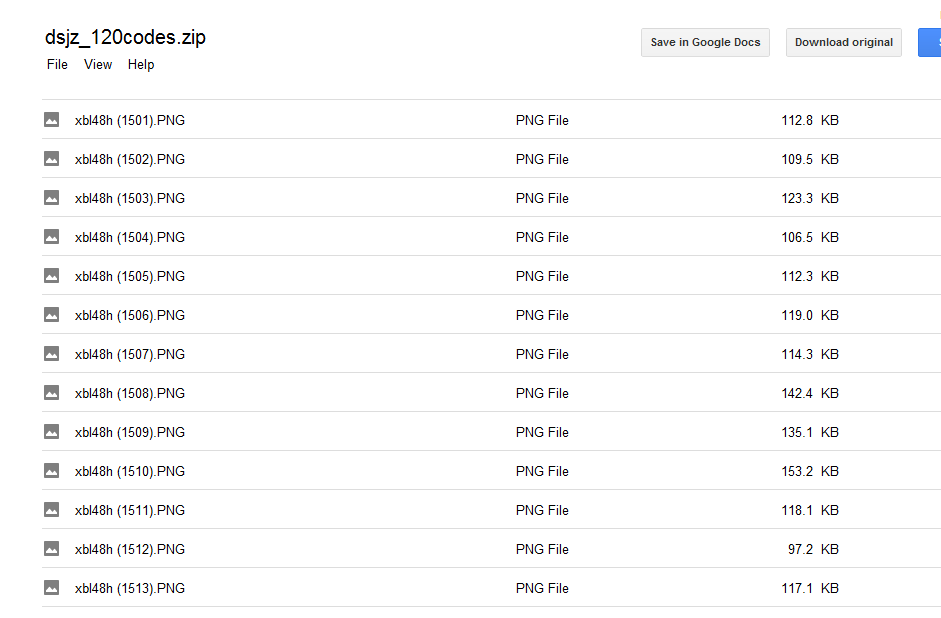Open the File menu
941x618 pixels.
[57, 65]
